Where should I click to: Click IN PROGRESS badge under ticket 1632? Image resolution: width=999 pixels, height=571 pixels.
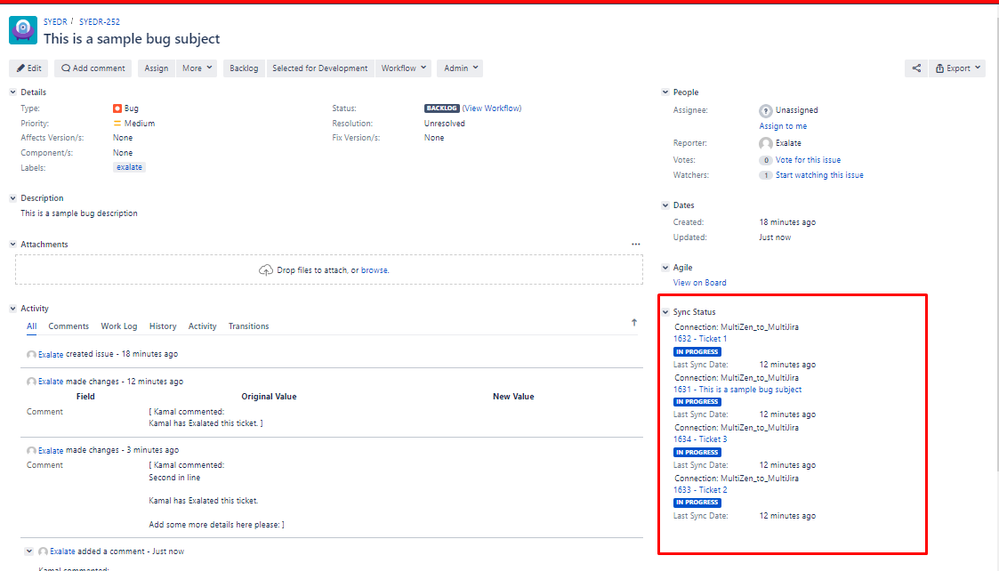coord(697,352)
